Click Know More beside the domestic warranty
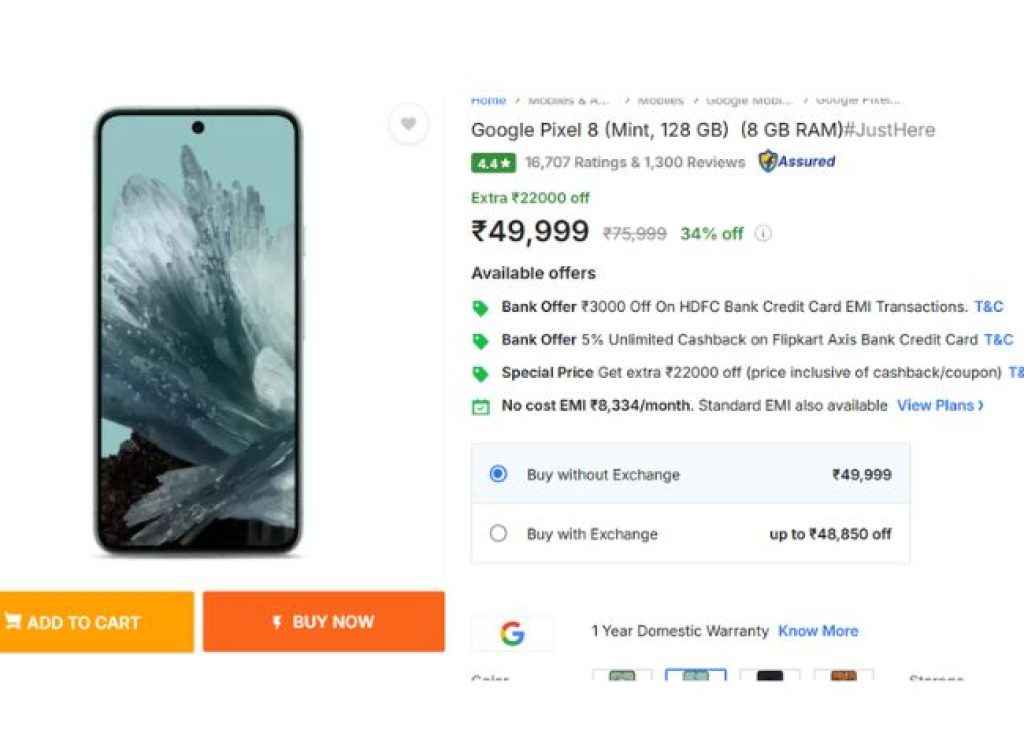The image size is (1024, 756). click(x=818, y=631)
